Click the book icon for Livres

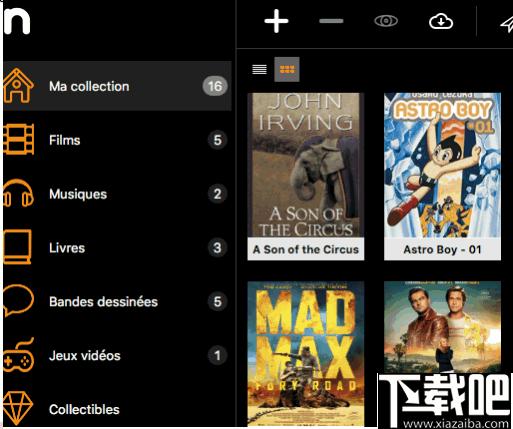[17, 247]
